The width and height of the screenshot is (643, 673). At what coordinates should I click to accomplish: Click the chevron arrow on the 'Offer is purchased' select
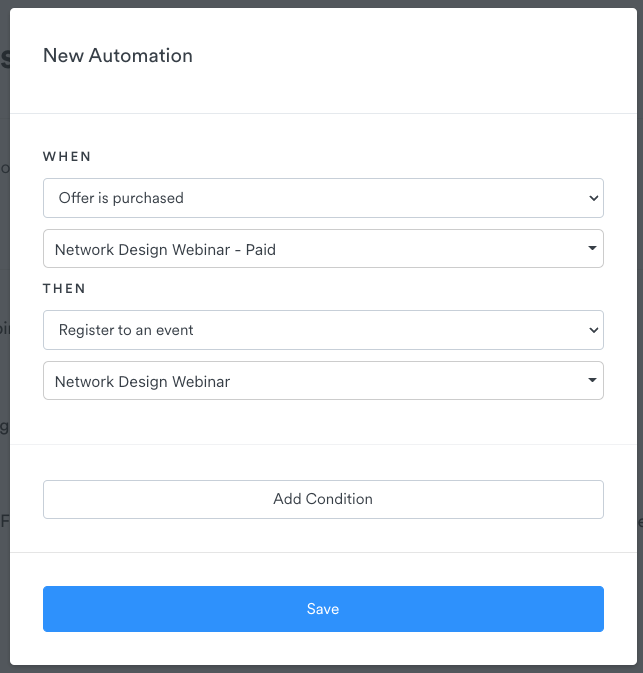593,198
